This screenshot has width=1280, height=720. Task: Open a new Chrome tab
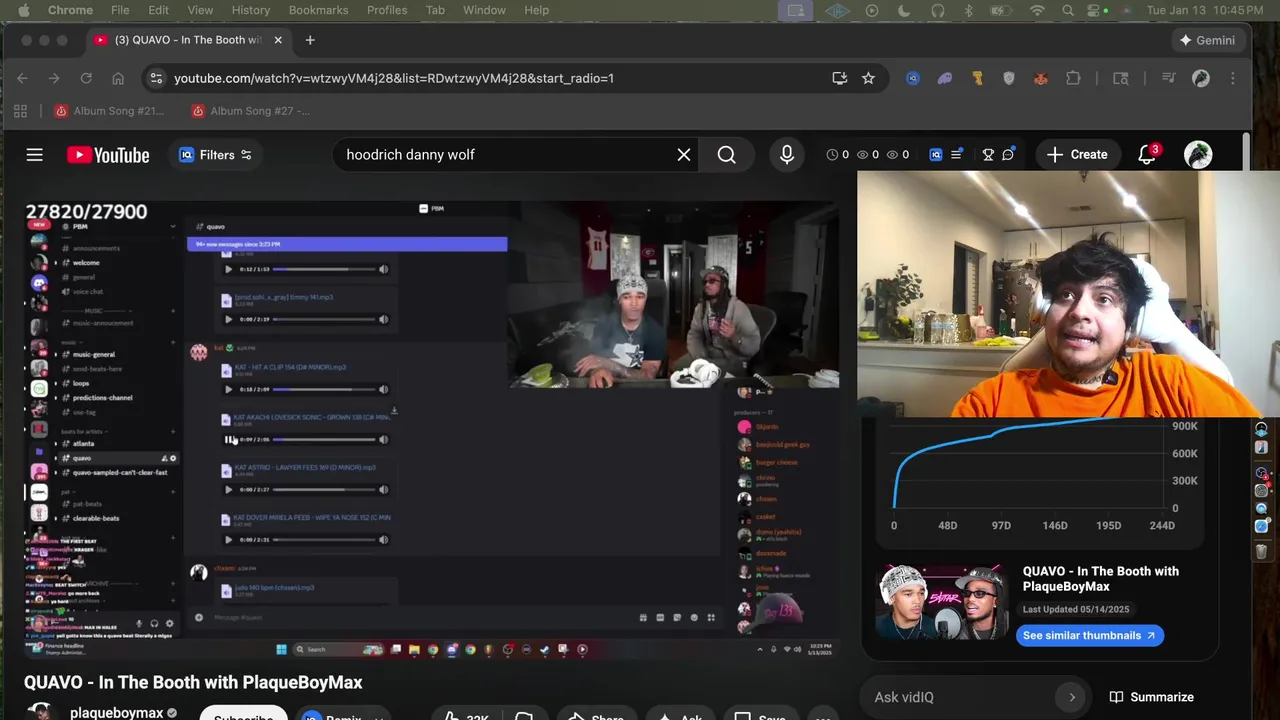[x=310, y=40]
